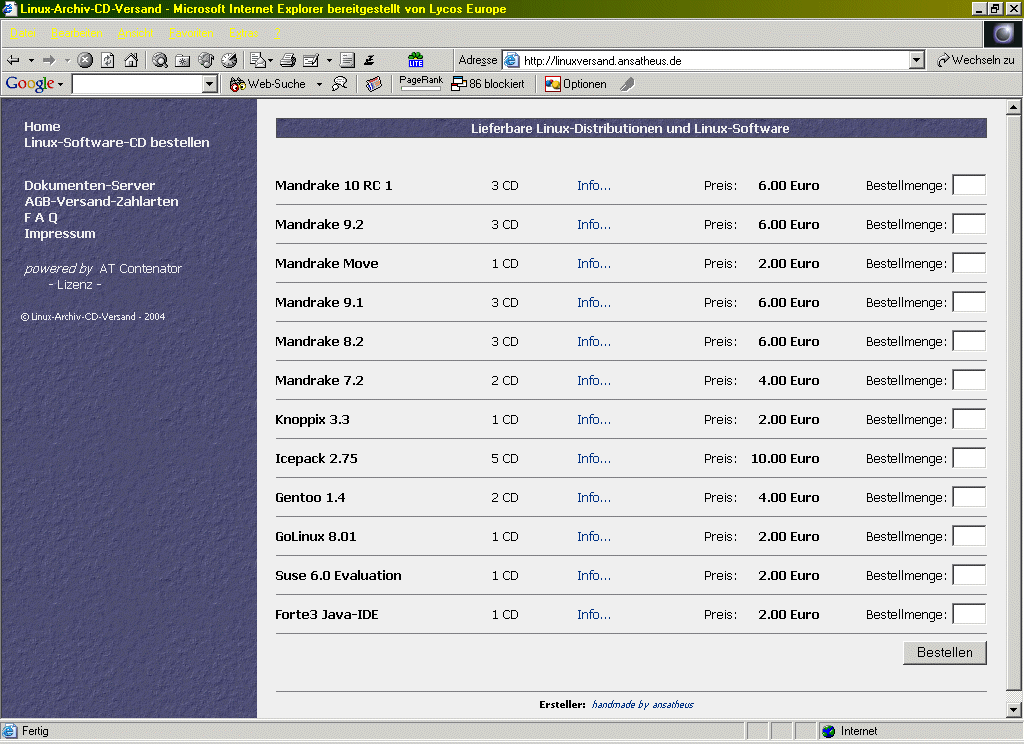
Task: Go forward with the Forward arrow
Action: (x=49, y=60)
